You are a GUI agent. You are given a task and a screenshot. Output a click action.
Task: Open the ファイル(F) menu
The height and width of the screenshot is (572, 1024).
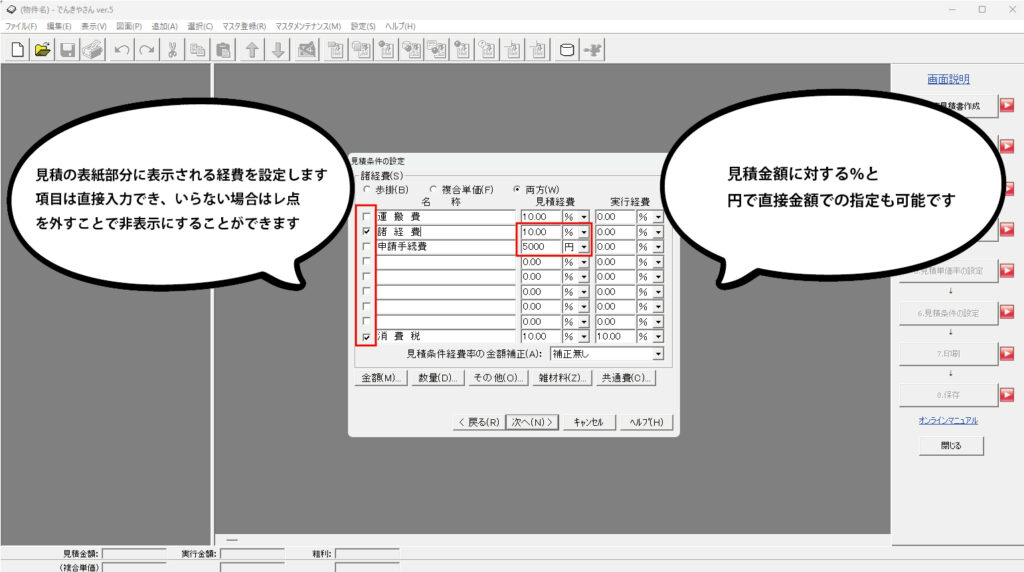click(x=22, y=26)
